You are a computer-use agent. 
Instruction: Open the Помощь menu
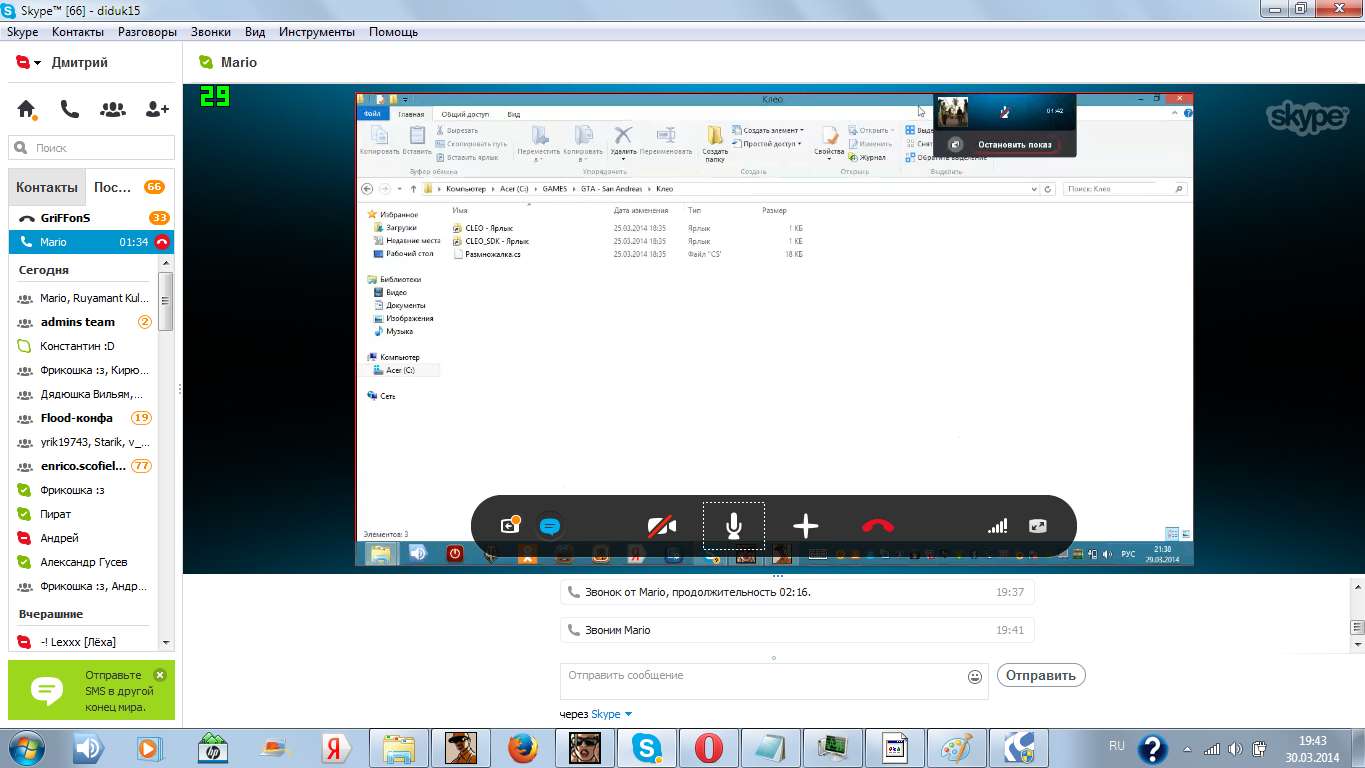pyautogui.click(x=393, y=32)
